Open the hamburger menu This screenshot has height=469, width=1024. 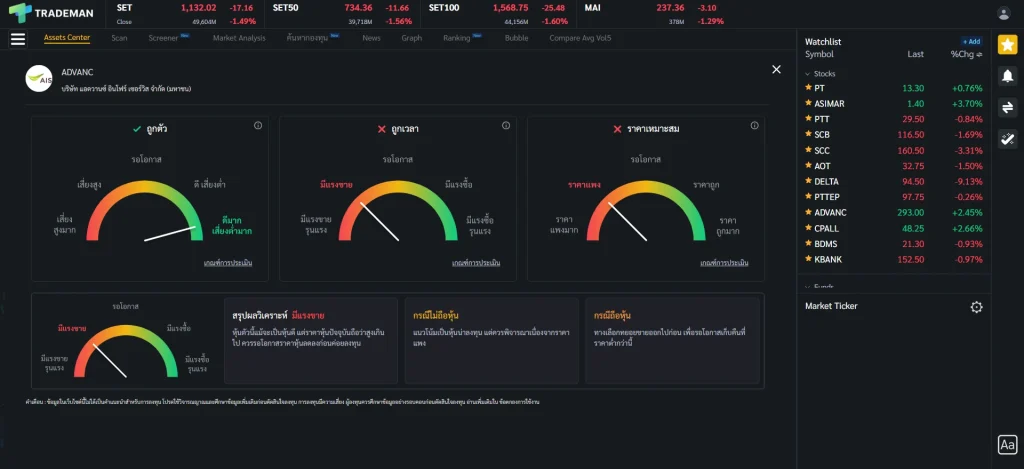(17, 39)
